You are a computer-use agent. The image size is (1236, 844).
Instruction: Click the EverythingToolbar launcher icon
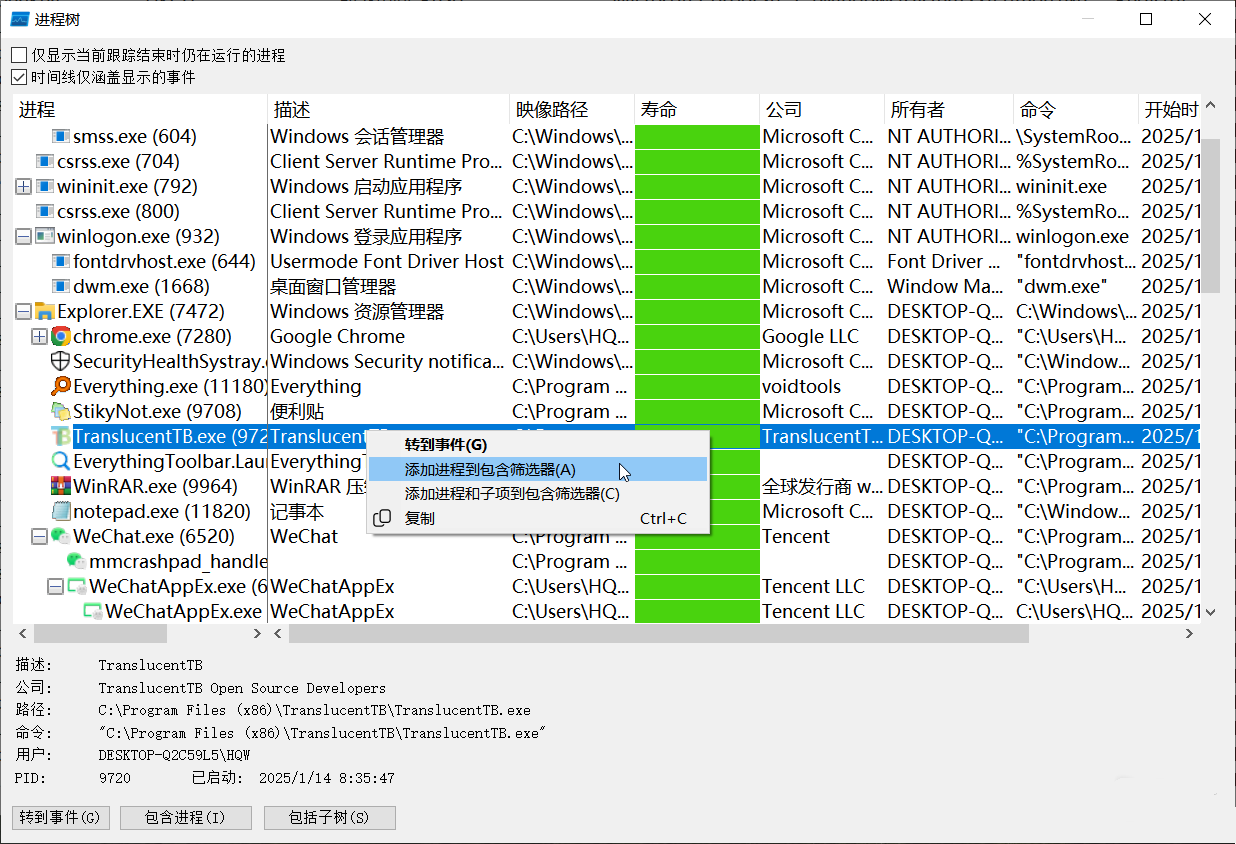pyautogui.click(x=60, y=461)
